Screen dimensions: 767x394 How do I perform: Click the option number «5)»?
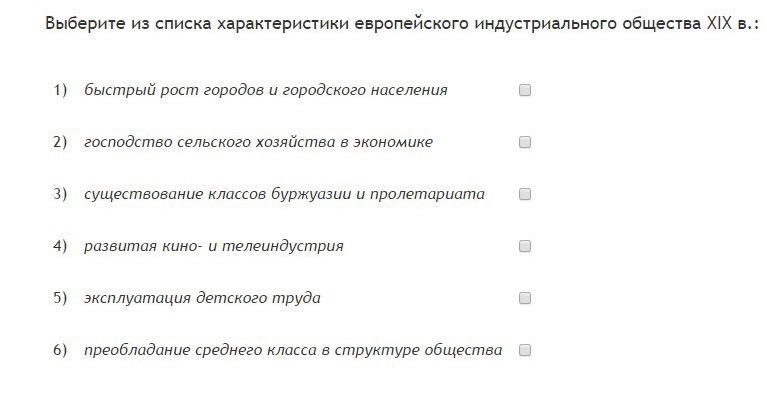pos(60,298)
